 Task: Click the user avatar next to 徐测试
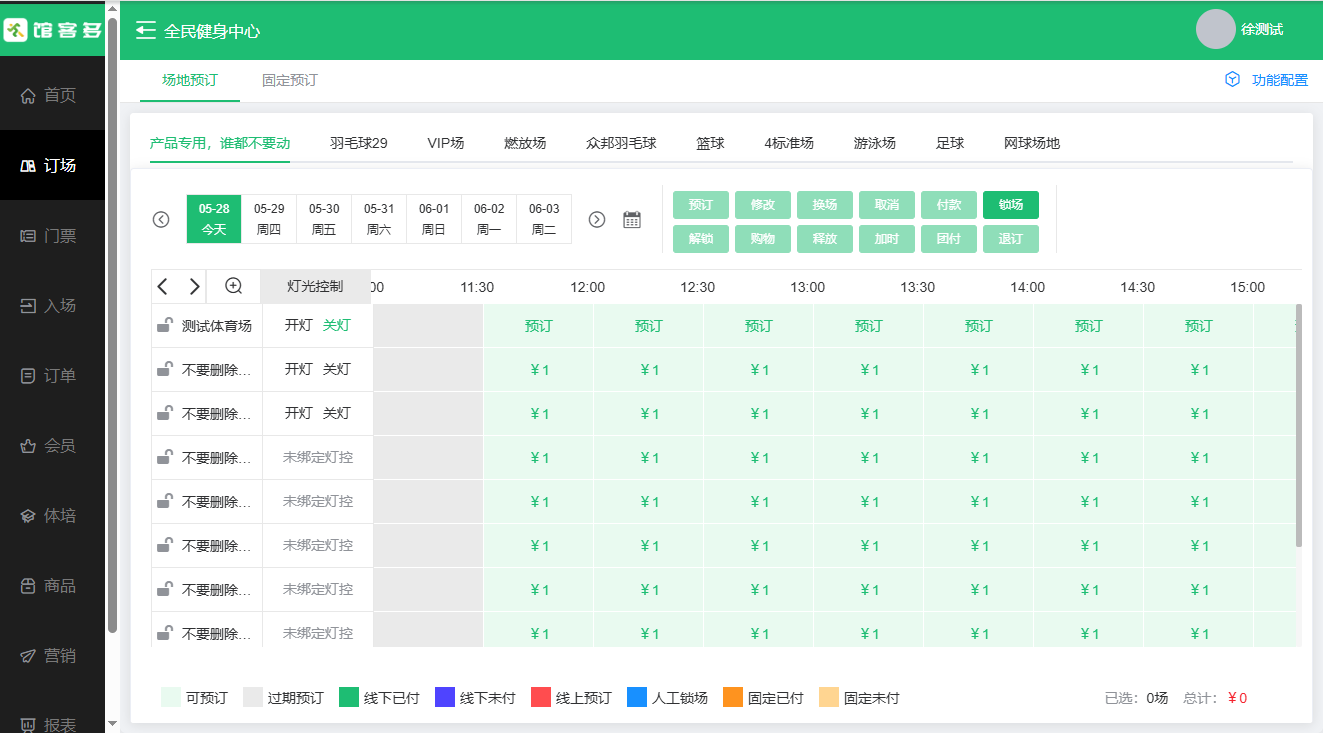click(1215, 29)
